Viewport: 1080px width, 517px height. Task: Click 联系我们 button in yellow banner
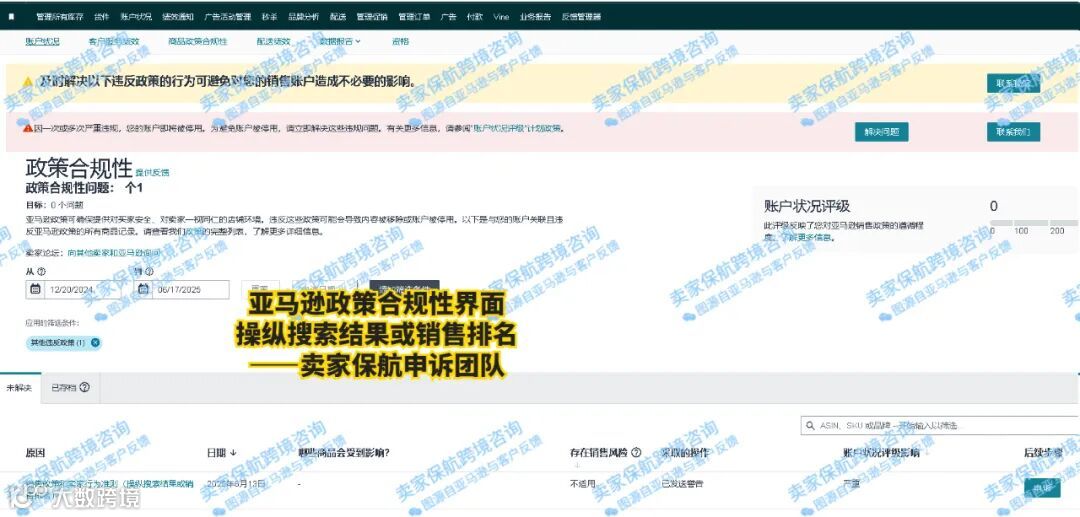pyautogui.click(x=1013, y=83)
